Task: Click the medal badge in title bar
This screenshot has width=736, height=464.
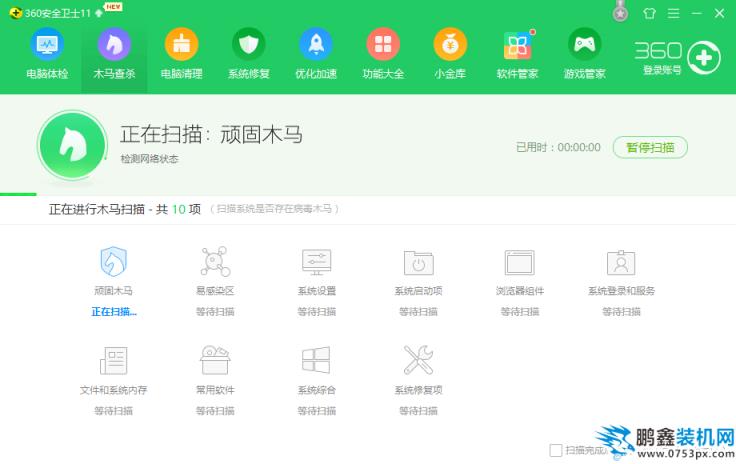Action: pos(621,11)
